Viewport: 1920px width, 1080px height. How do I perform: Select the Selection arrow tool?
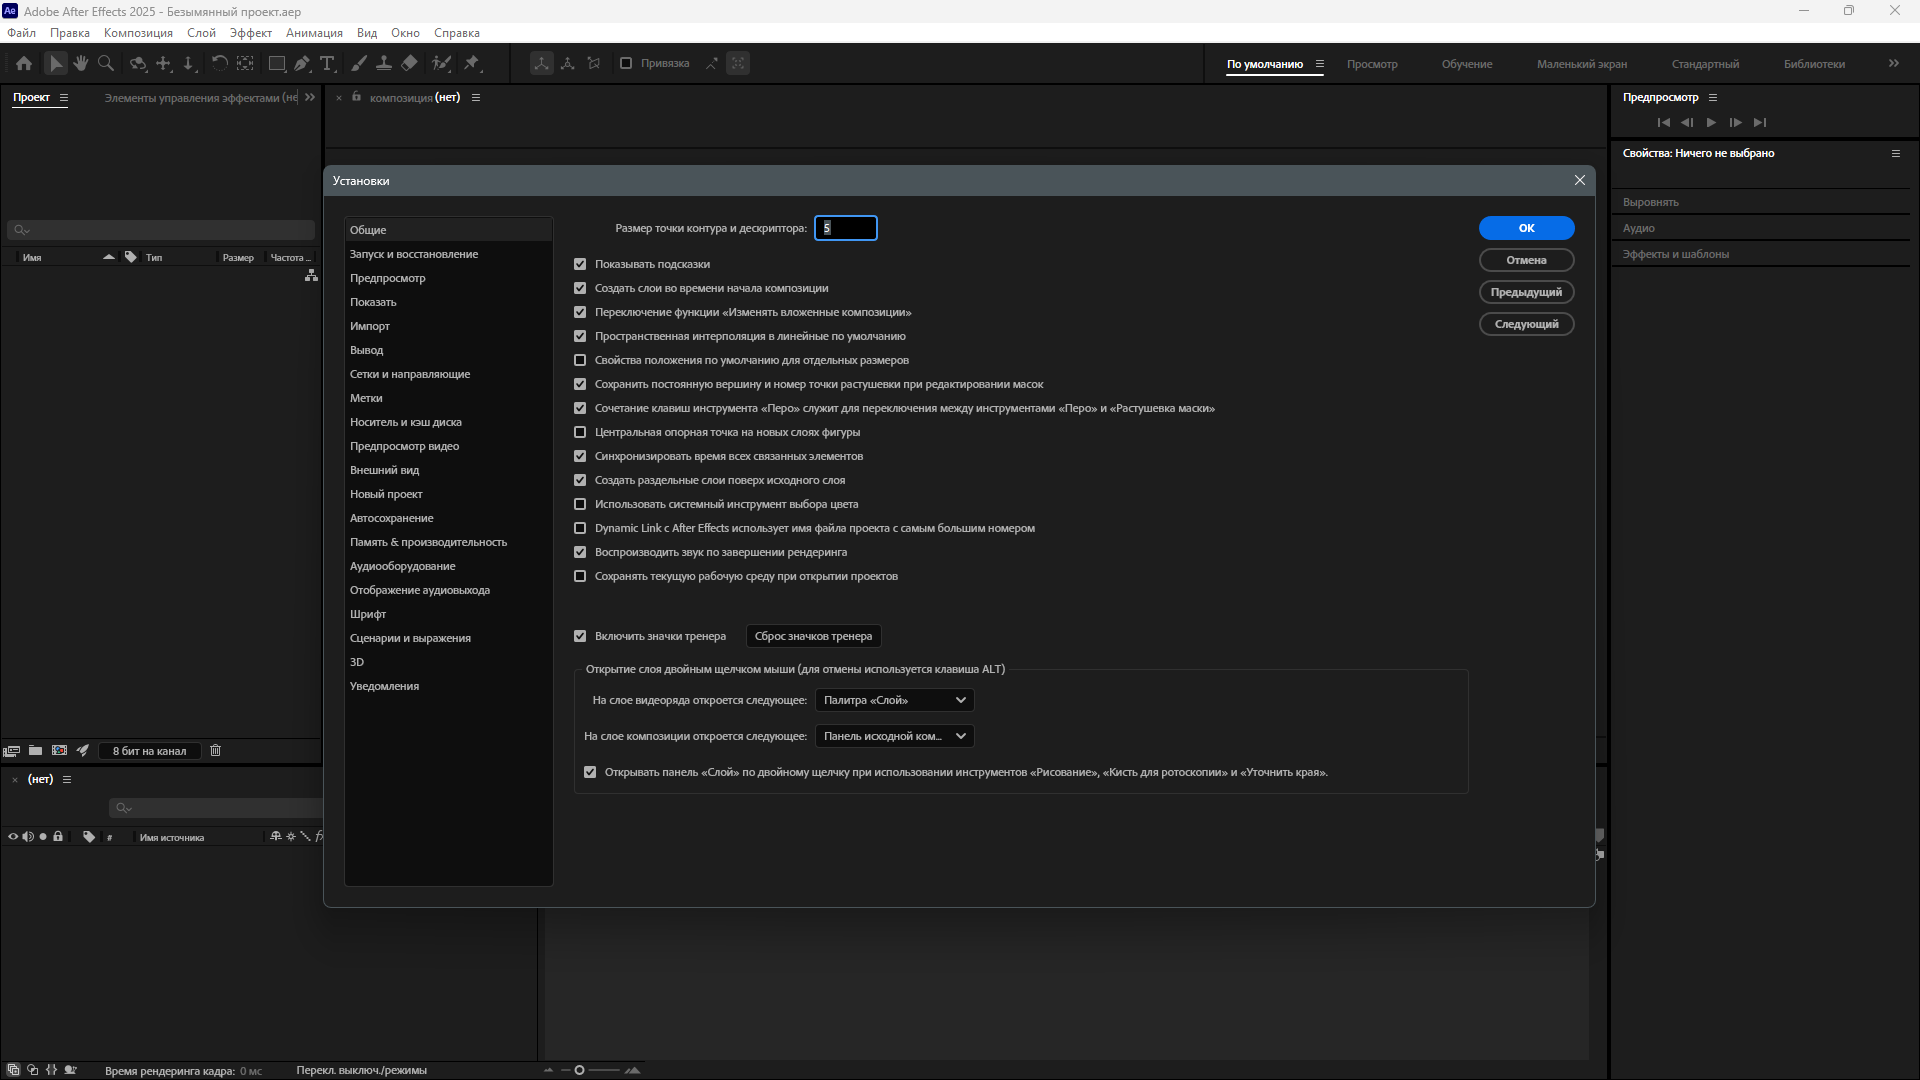[56, 63]
